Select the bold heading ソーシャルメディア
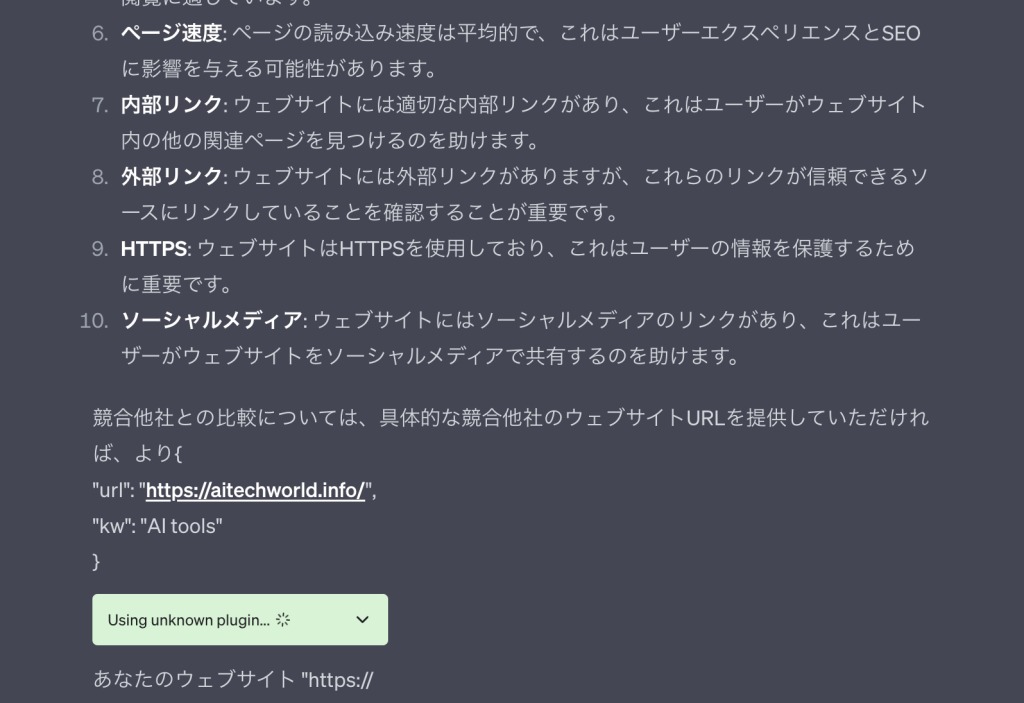This screenshot has height=703, width=1024. (212, 320)
